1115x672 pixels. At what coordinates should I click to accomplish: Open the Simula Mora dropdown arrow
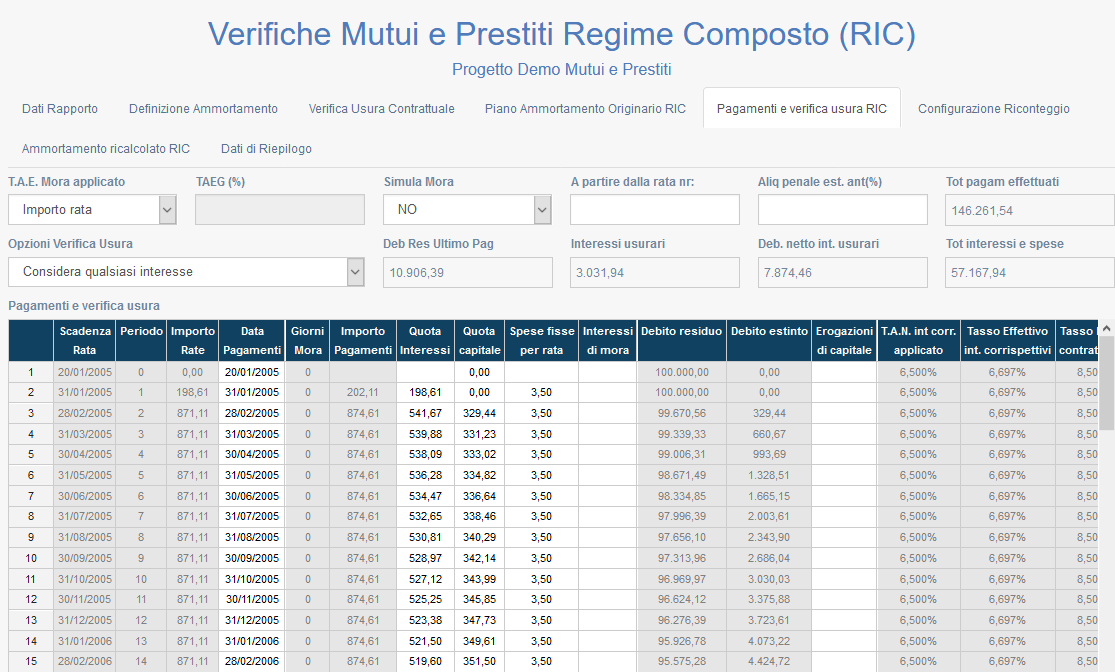click(x=543, y=210)
